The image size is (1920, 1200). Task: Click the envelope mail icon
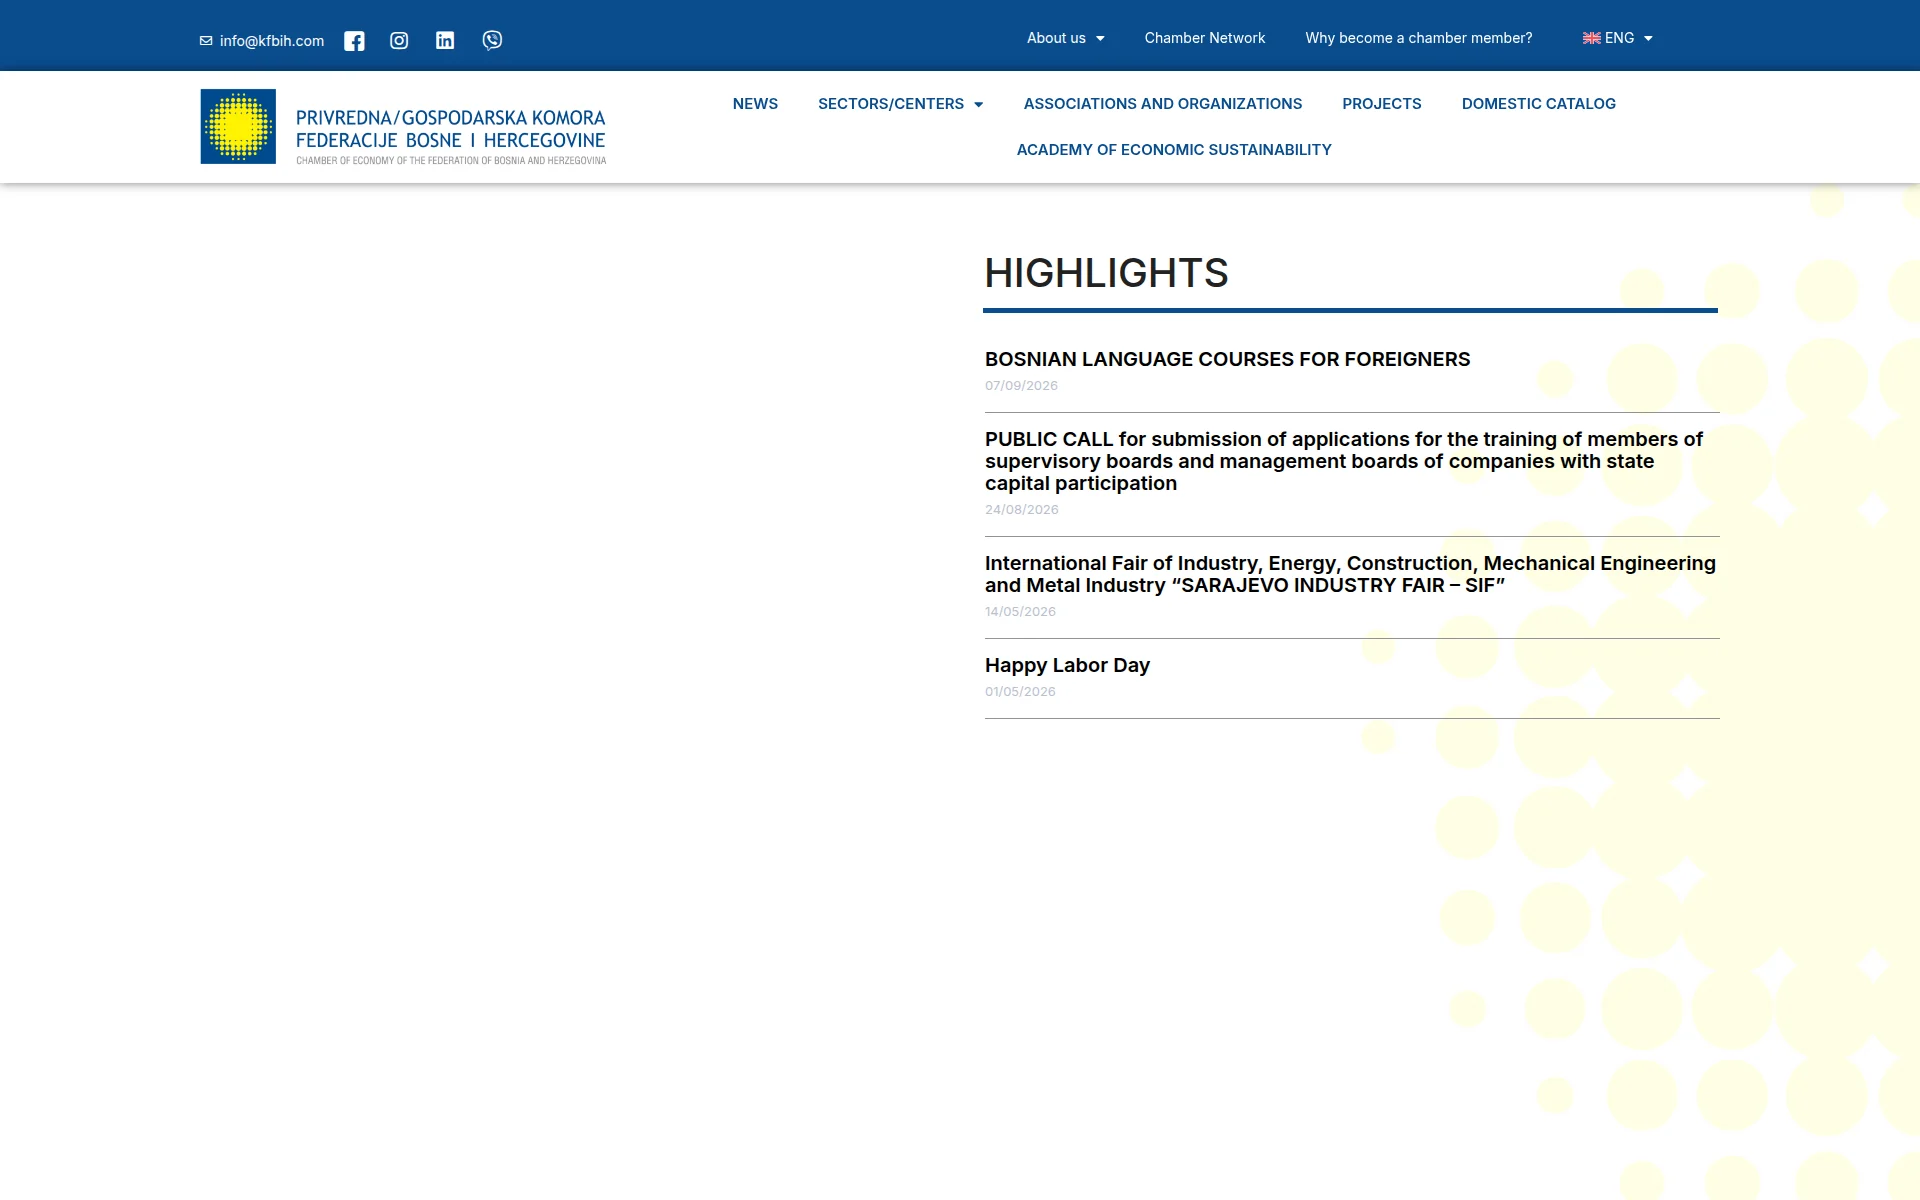[206, 41]
